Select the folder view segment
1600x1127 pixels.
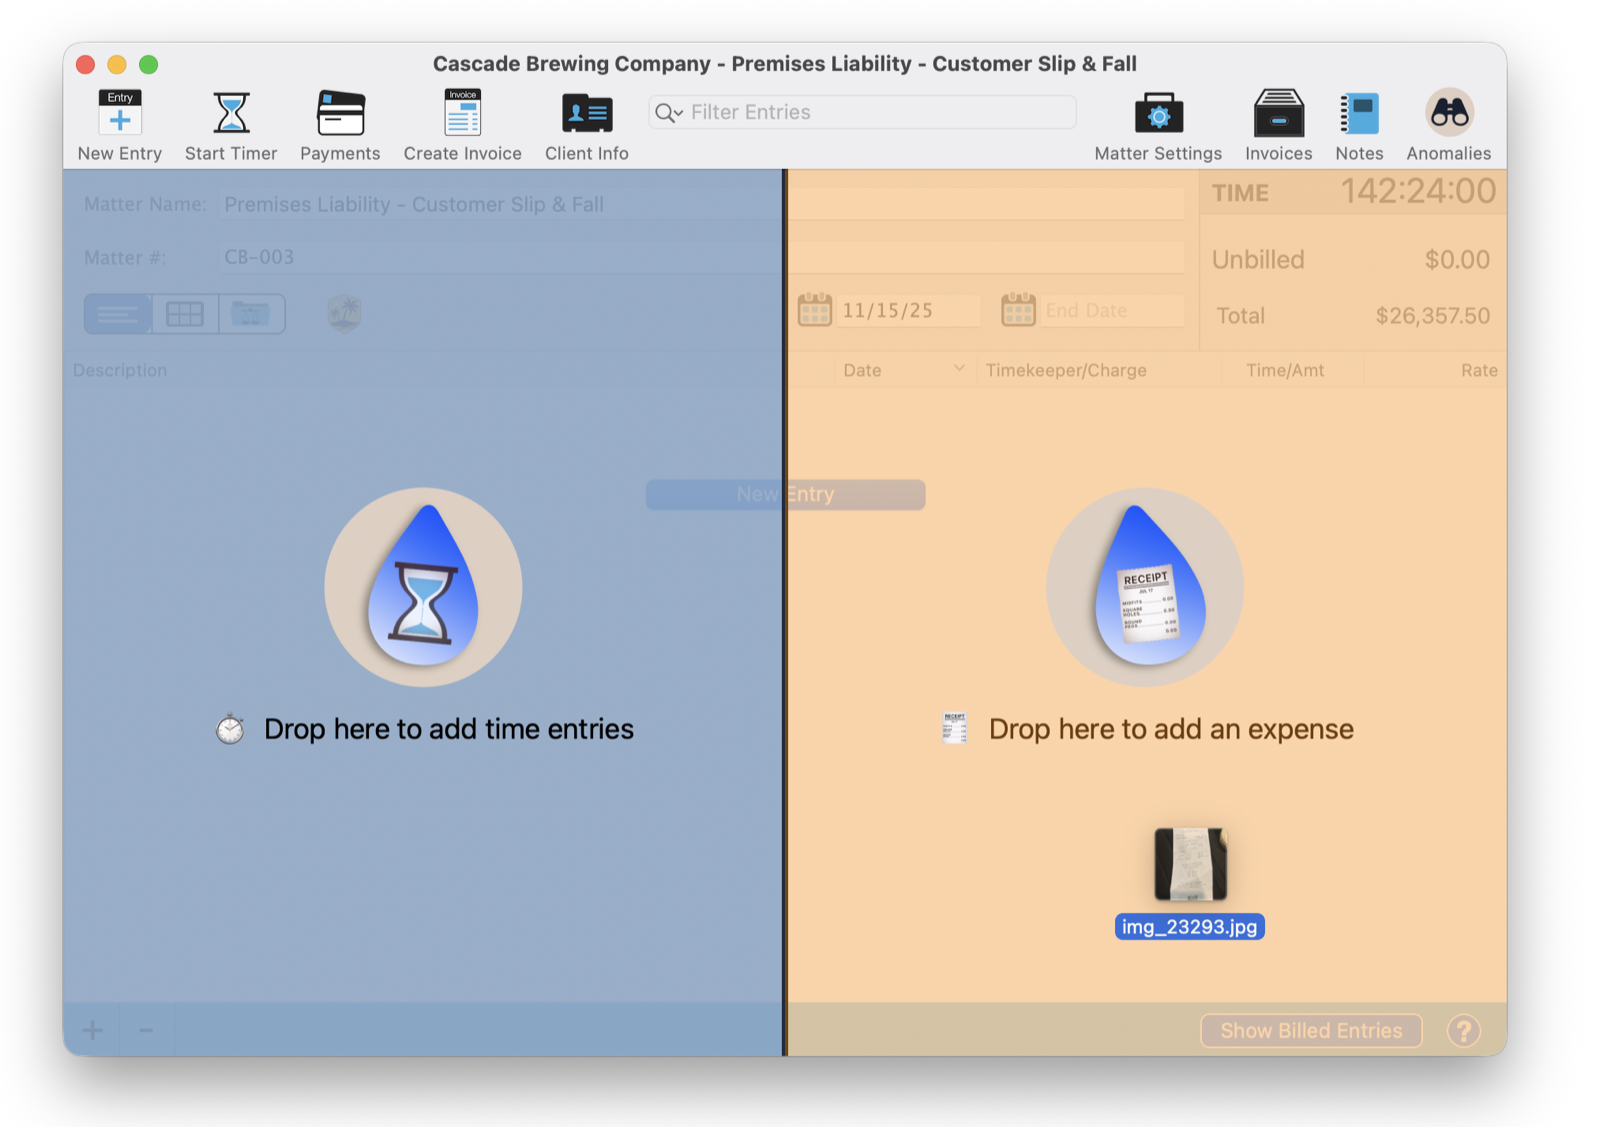point(251,314)
